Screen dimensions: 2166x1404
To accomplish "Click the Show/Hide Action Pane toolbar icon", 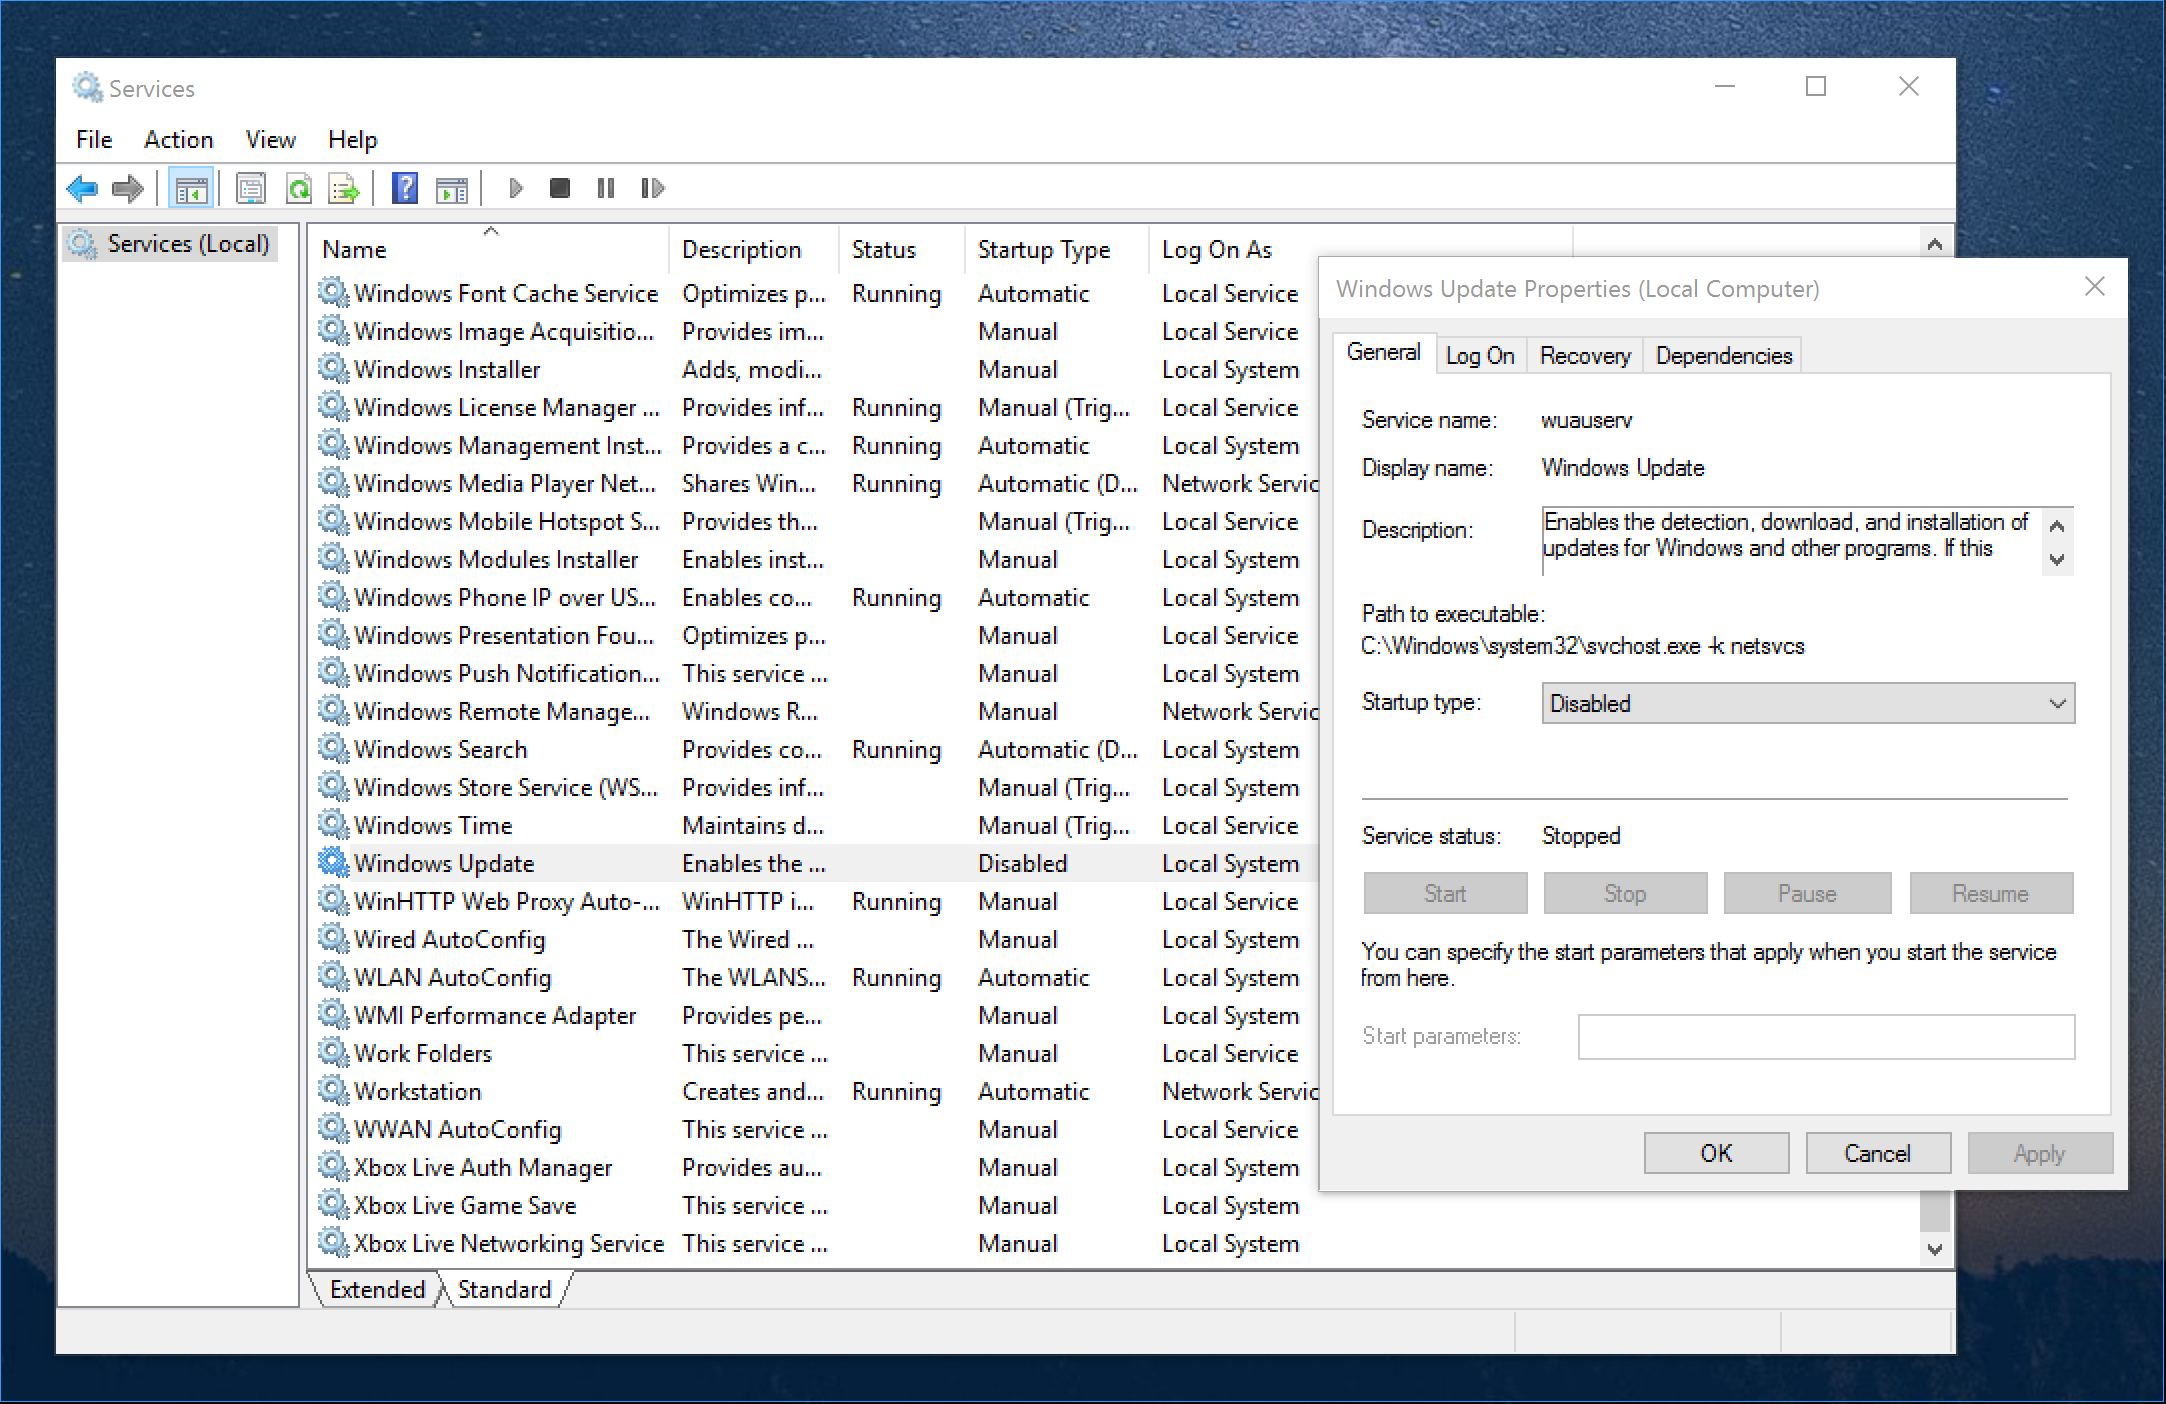I will (452, 188).
